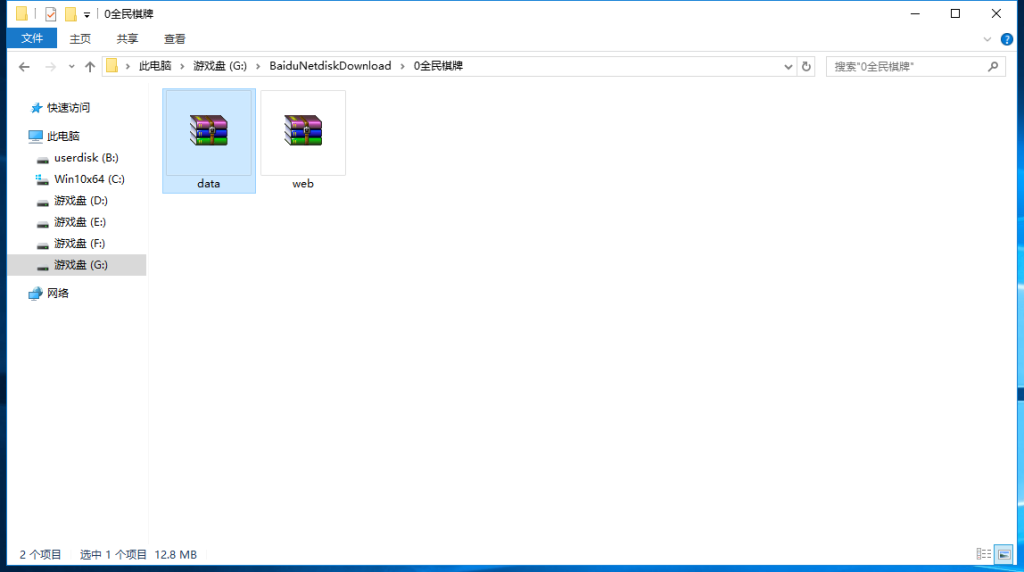Open Customize Quick Access Toolbar dropdown

(x=87, y=14)
